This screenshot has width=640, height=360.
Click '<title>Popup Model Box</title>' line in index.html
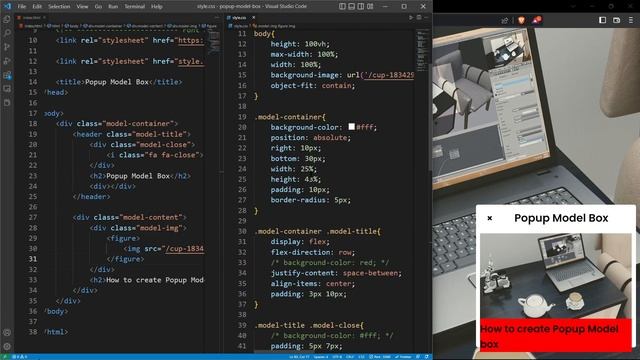[x=119, y=82]
